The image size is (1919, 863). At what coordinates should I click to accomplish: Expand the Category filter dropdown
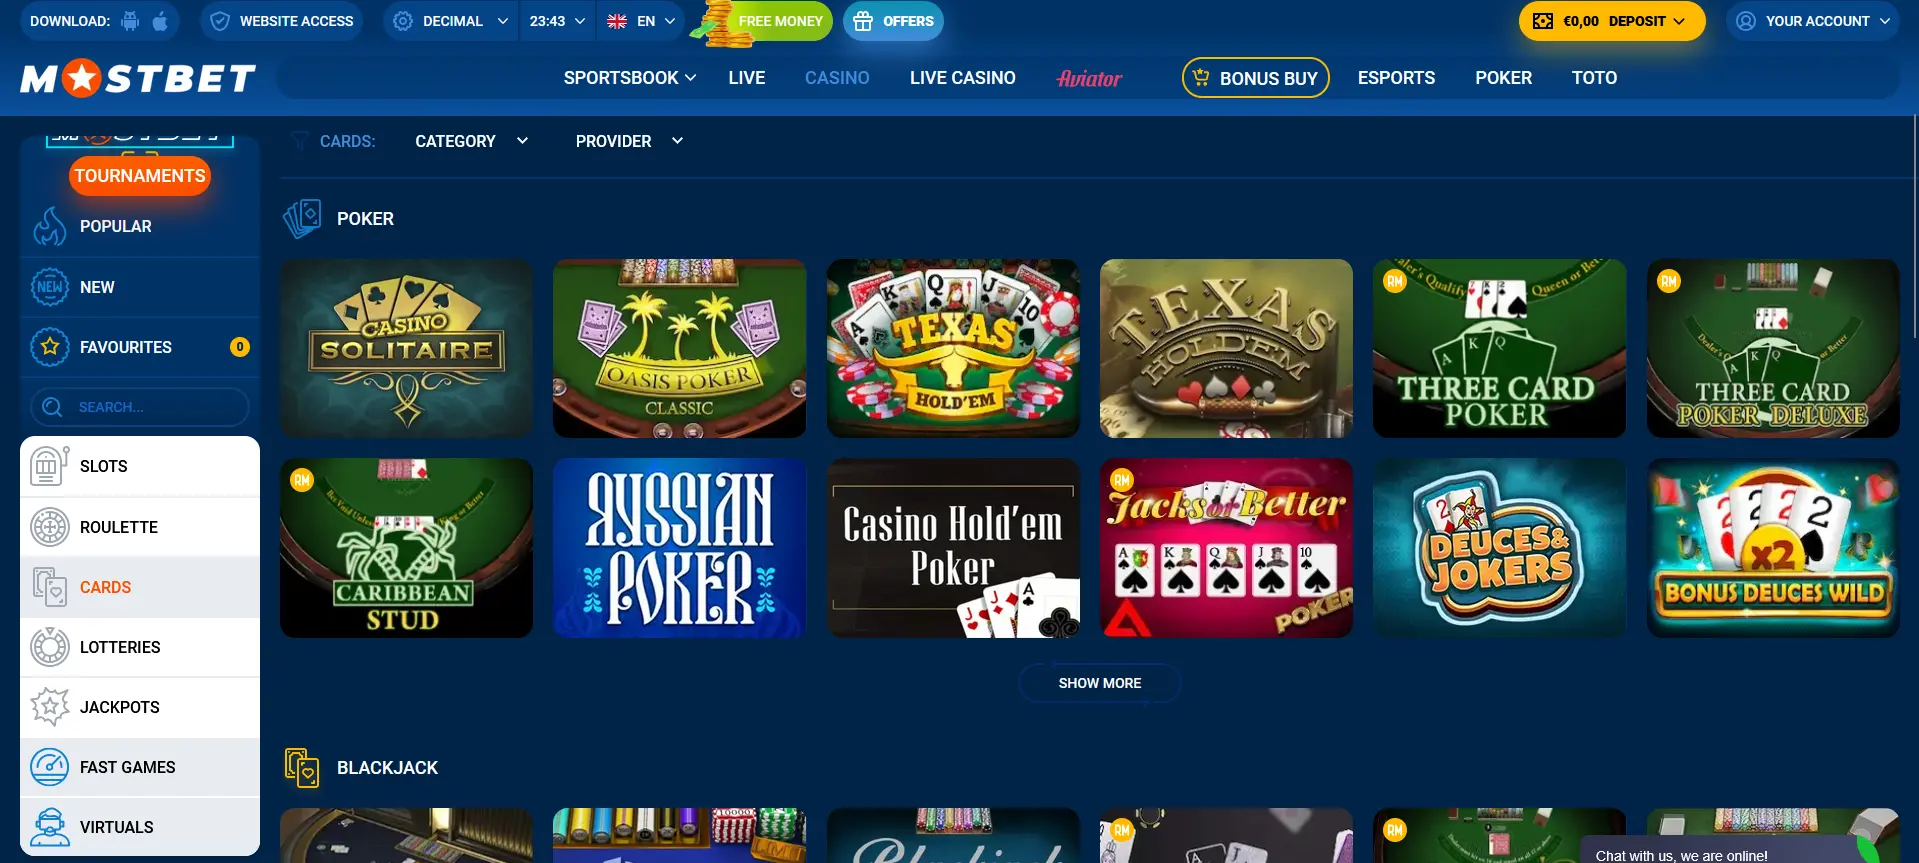click(x=471, y=141)
